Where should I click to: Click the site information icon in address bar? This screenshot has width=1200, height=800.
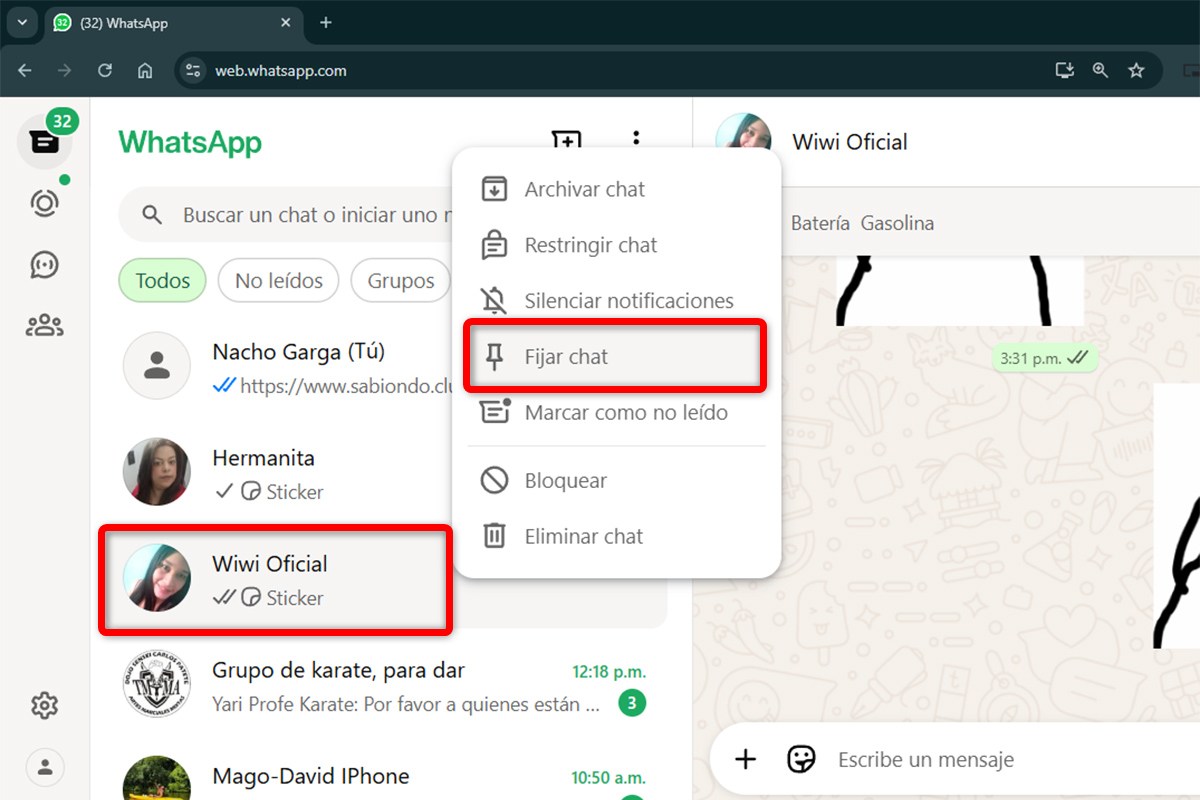tap(194, 70)
